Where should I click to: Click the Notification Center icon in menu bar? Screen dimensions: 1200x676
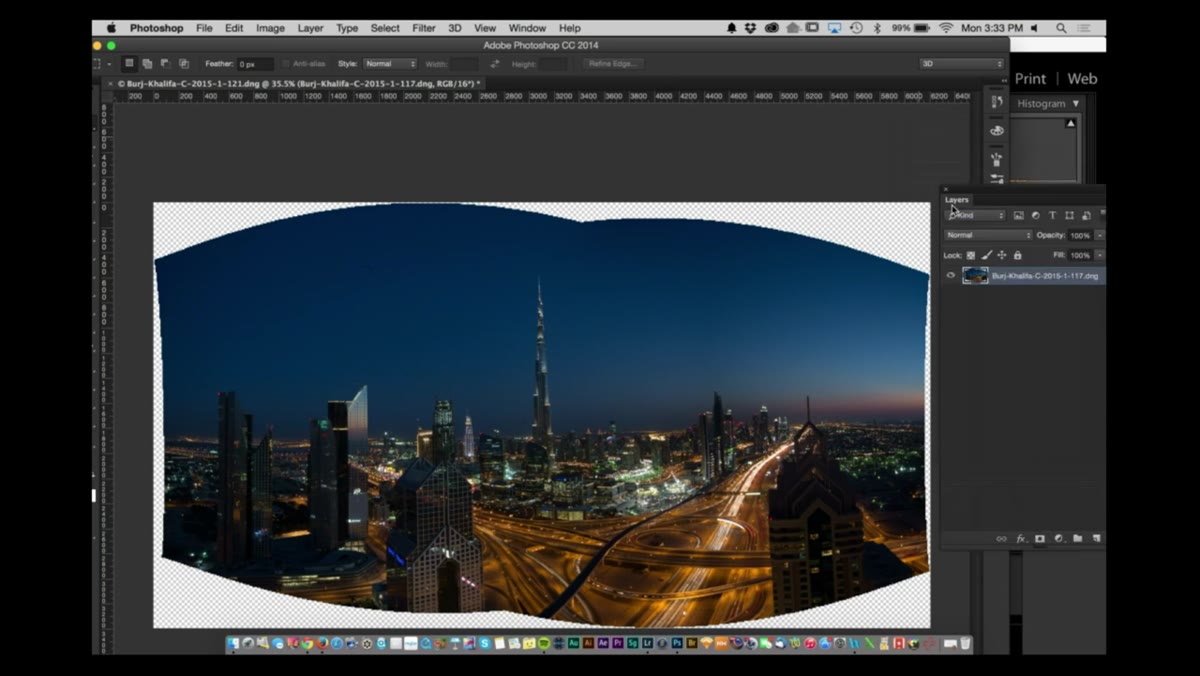[x=1084, y=28]
